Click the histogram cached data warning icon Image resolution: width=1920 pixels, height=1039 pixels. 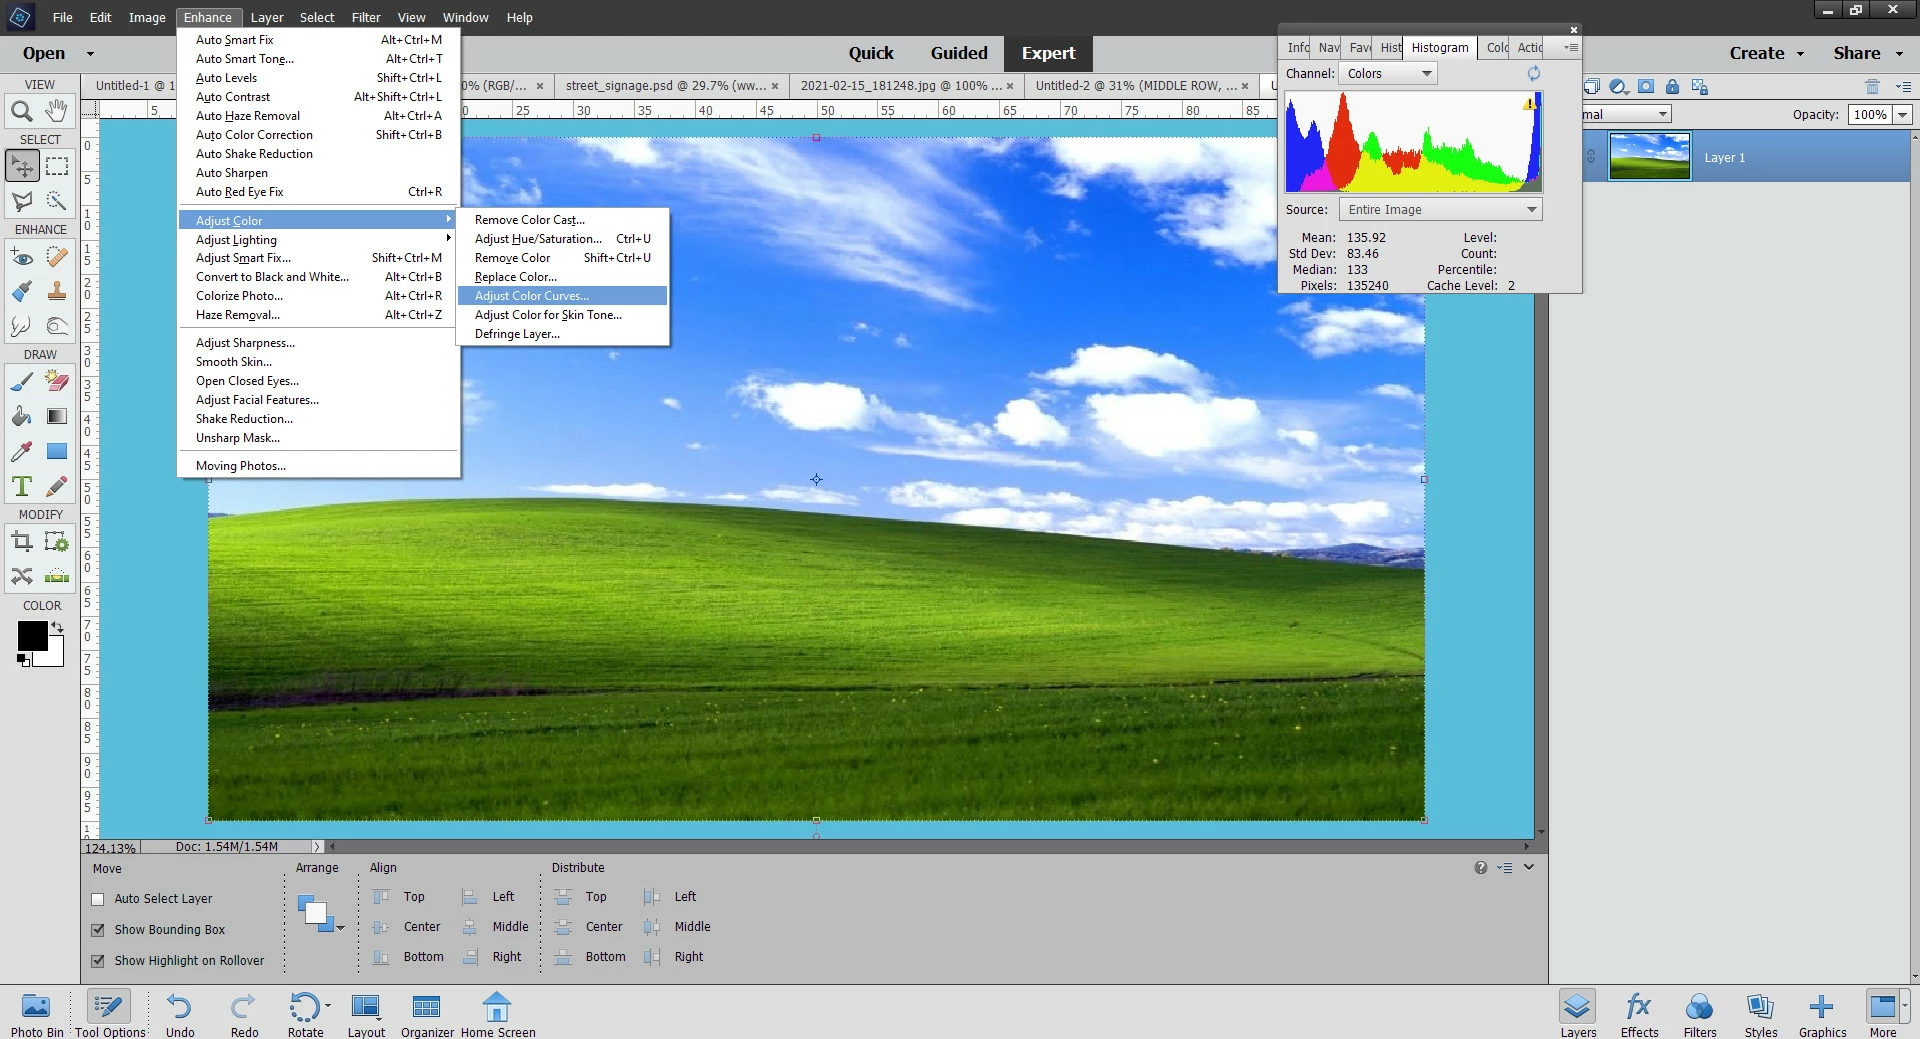(1529, 103)
